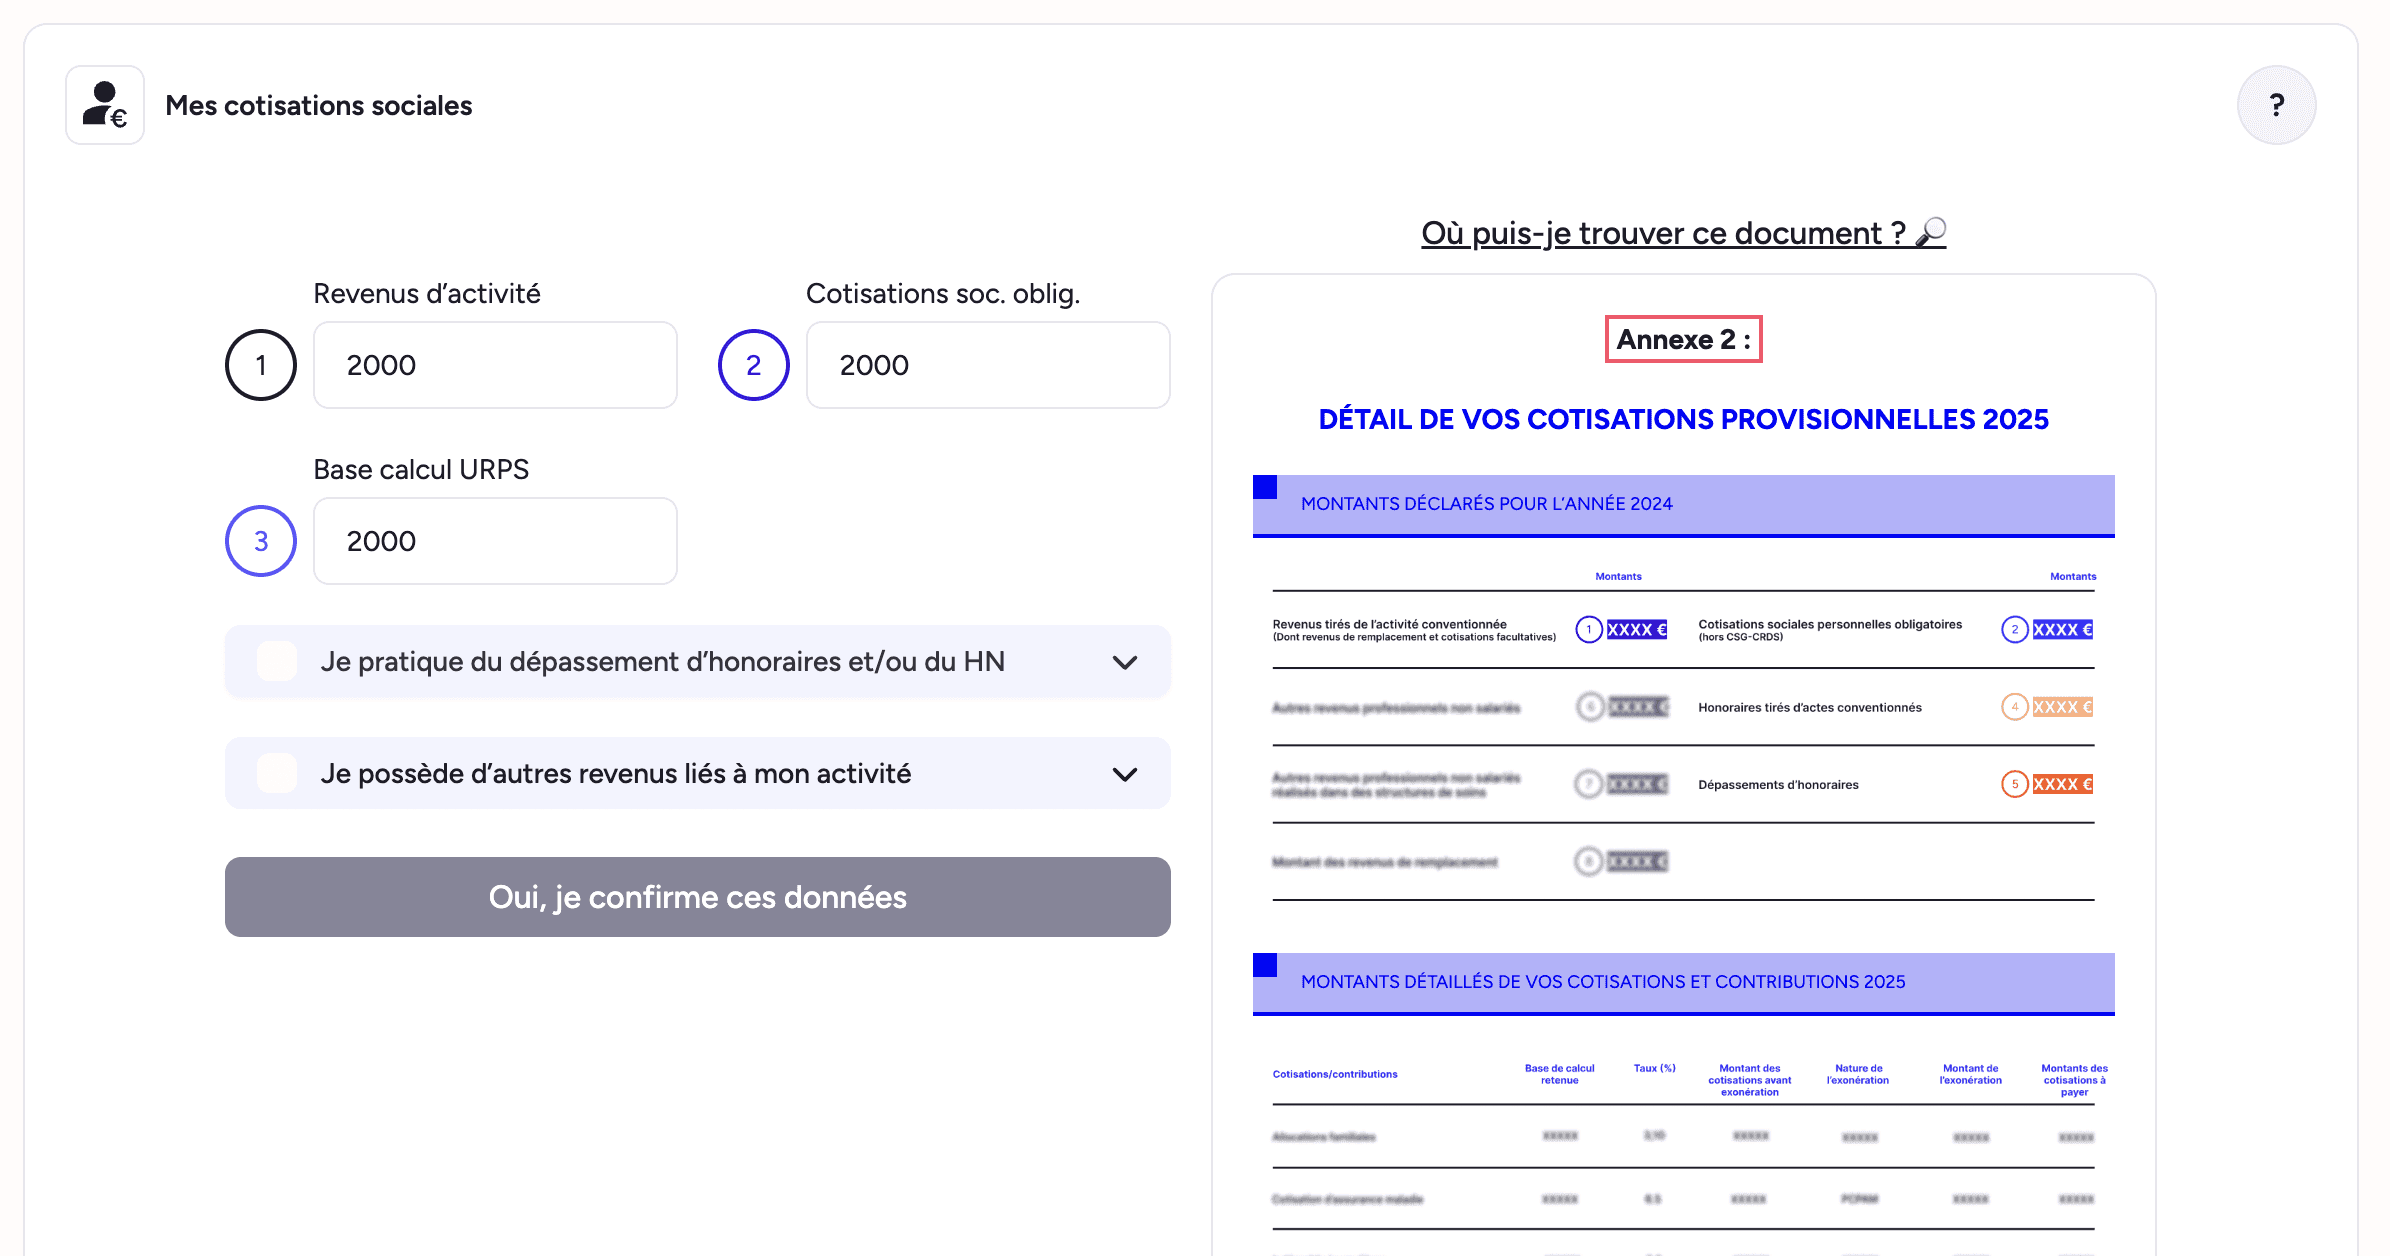
Task: Click the Base calcul URPS input field
Action: [x=495, y=541]
